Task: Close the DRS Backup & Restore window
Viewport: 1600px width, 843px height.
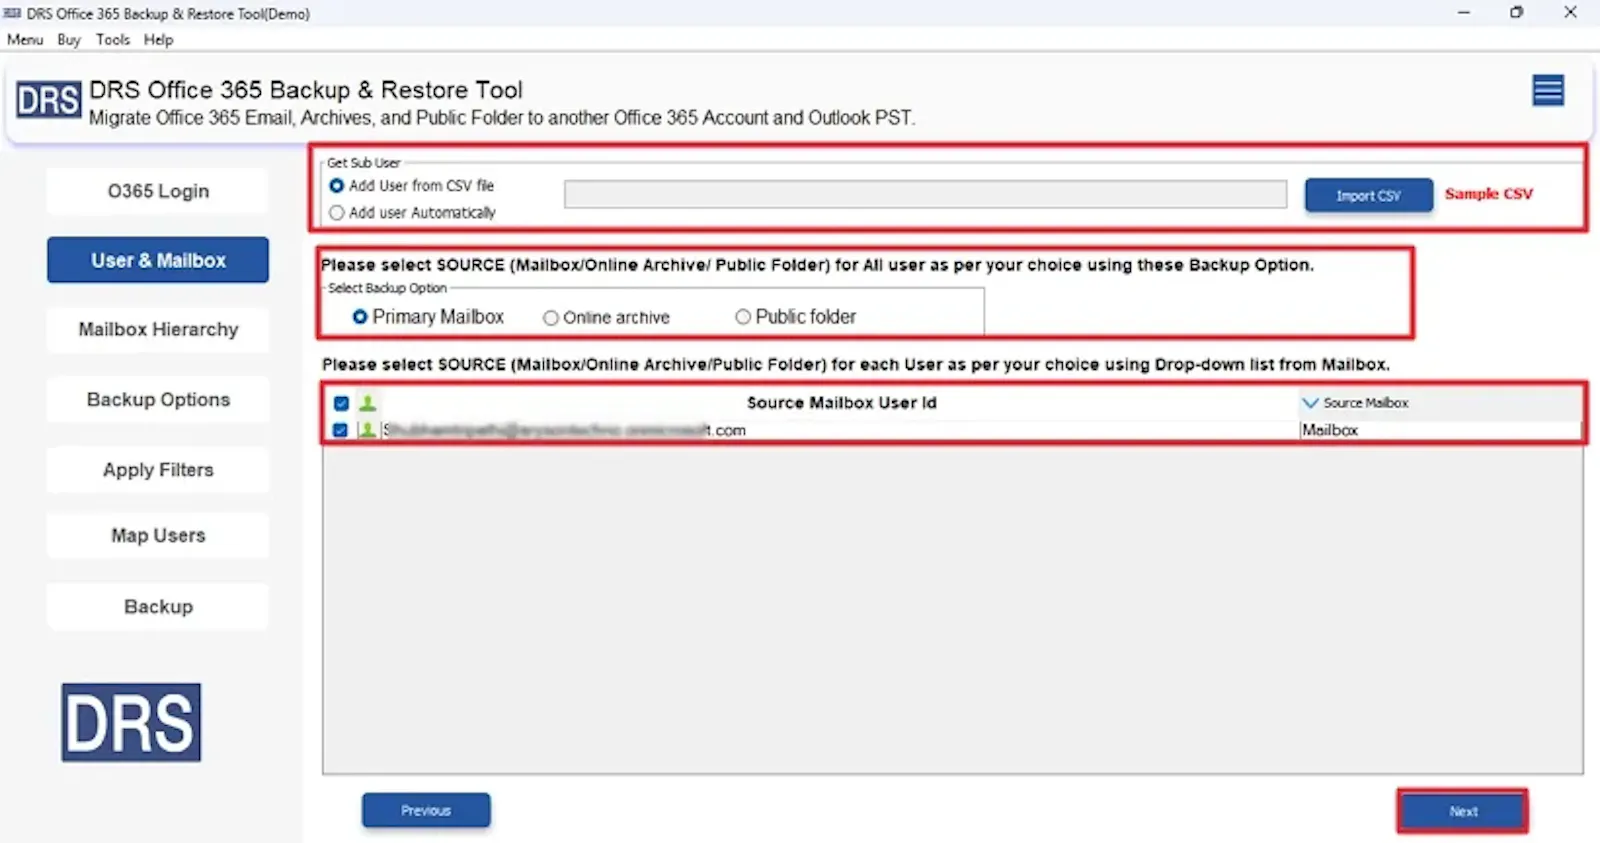Action: pyautogui.click(x=1570, y=13)
